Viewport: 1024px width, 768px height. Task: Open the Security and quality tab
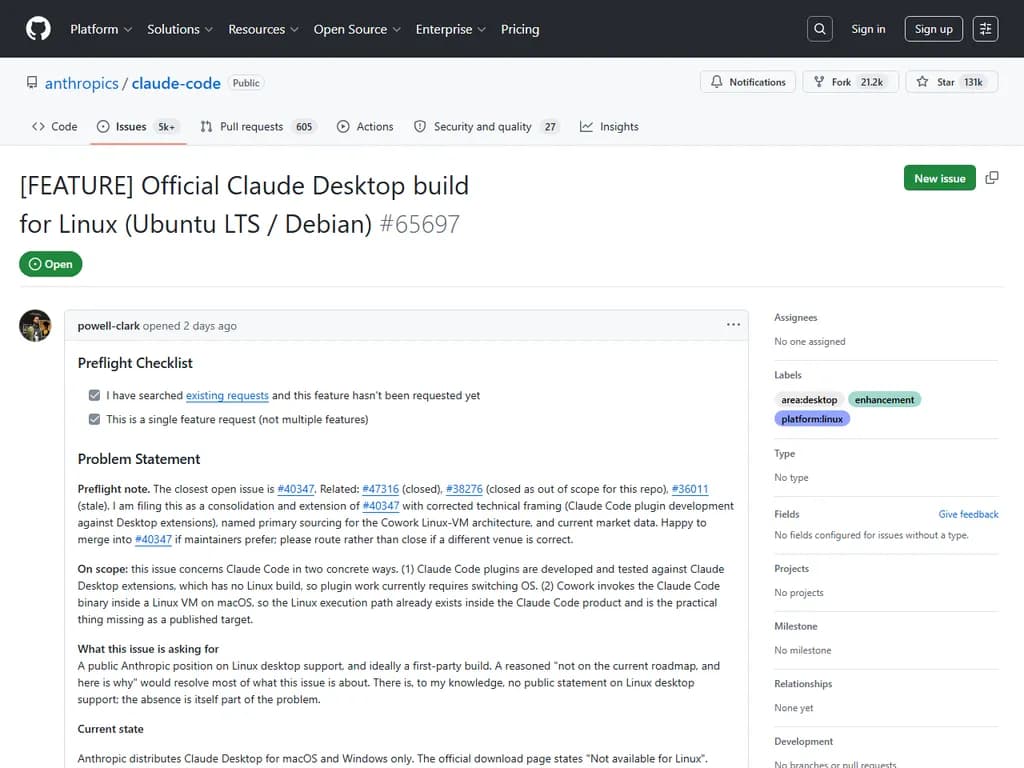[487, 127]
